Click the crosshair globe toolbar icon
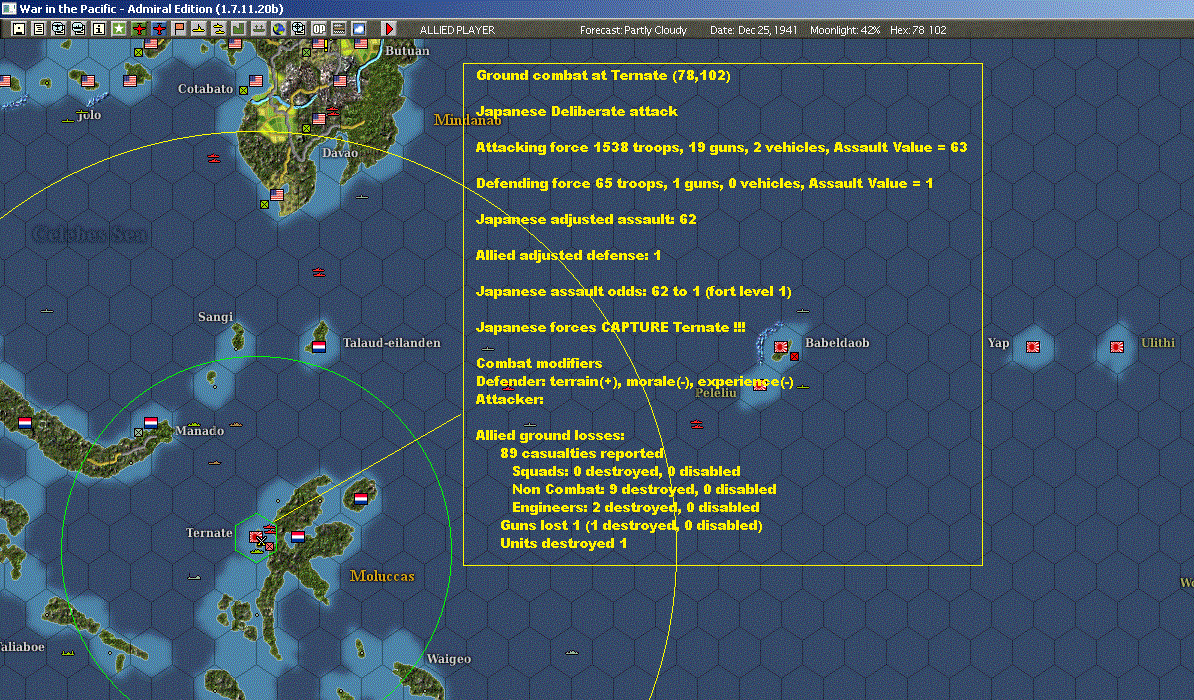 coord(298,29)
